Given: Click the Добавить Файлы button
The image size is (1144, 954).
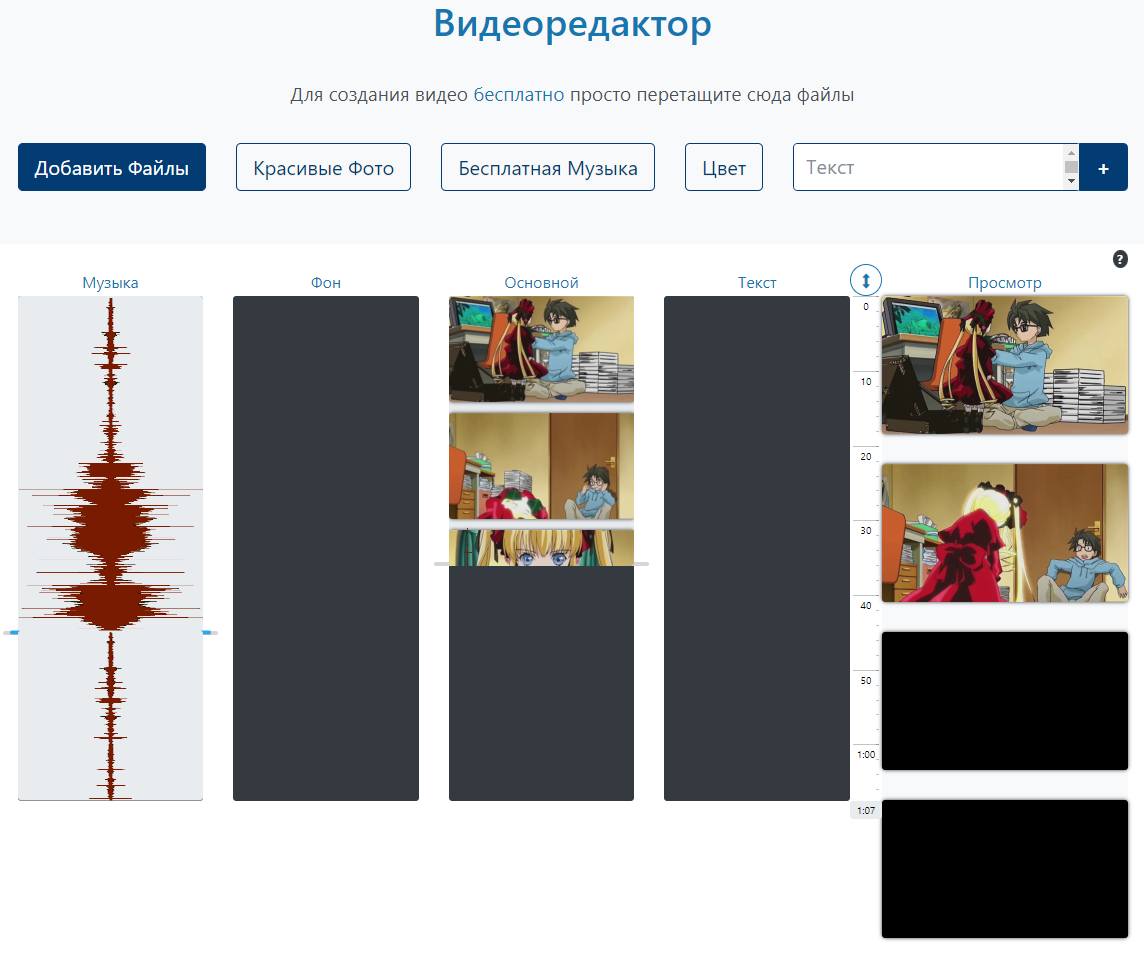Looking at the screenshot, I should click(112, 167).
